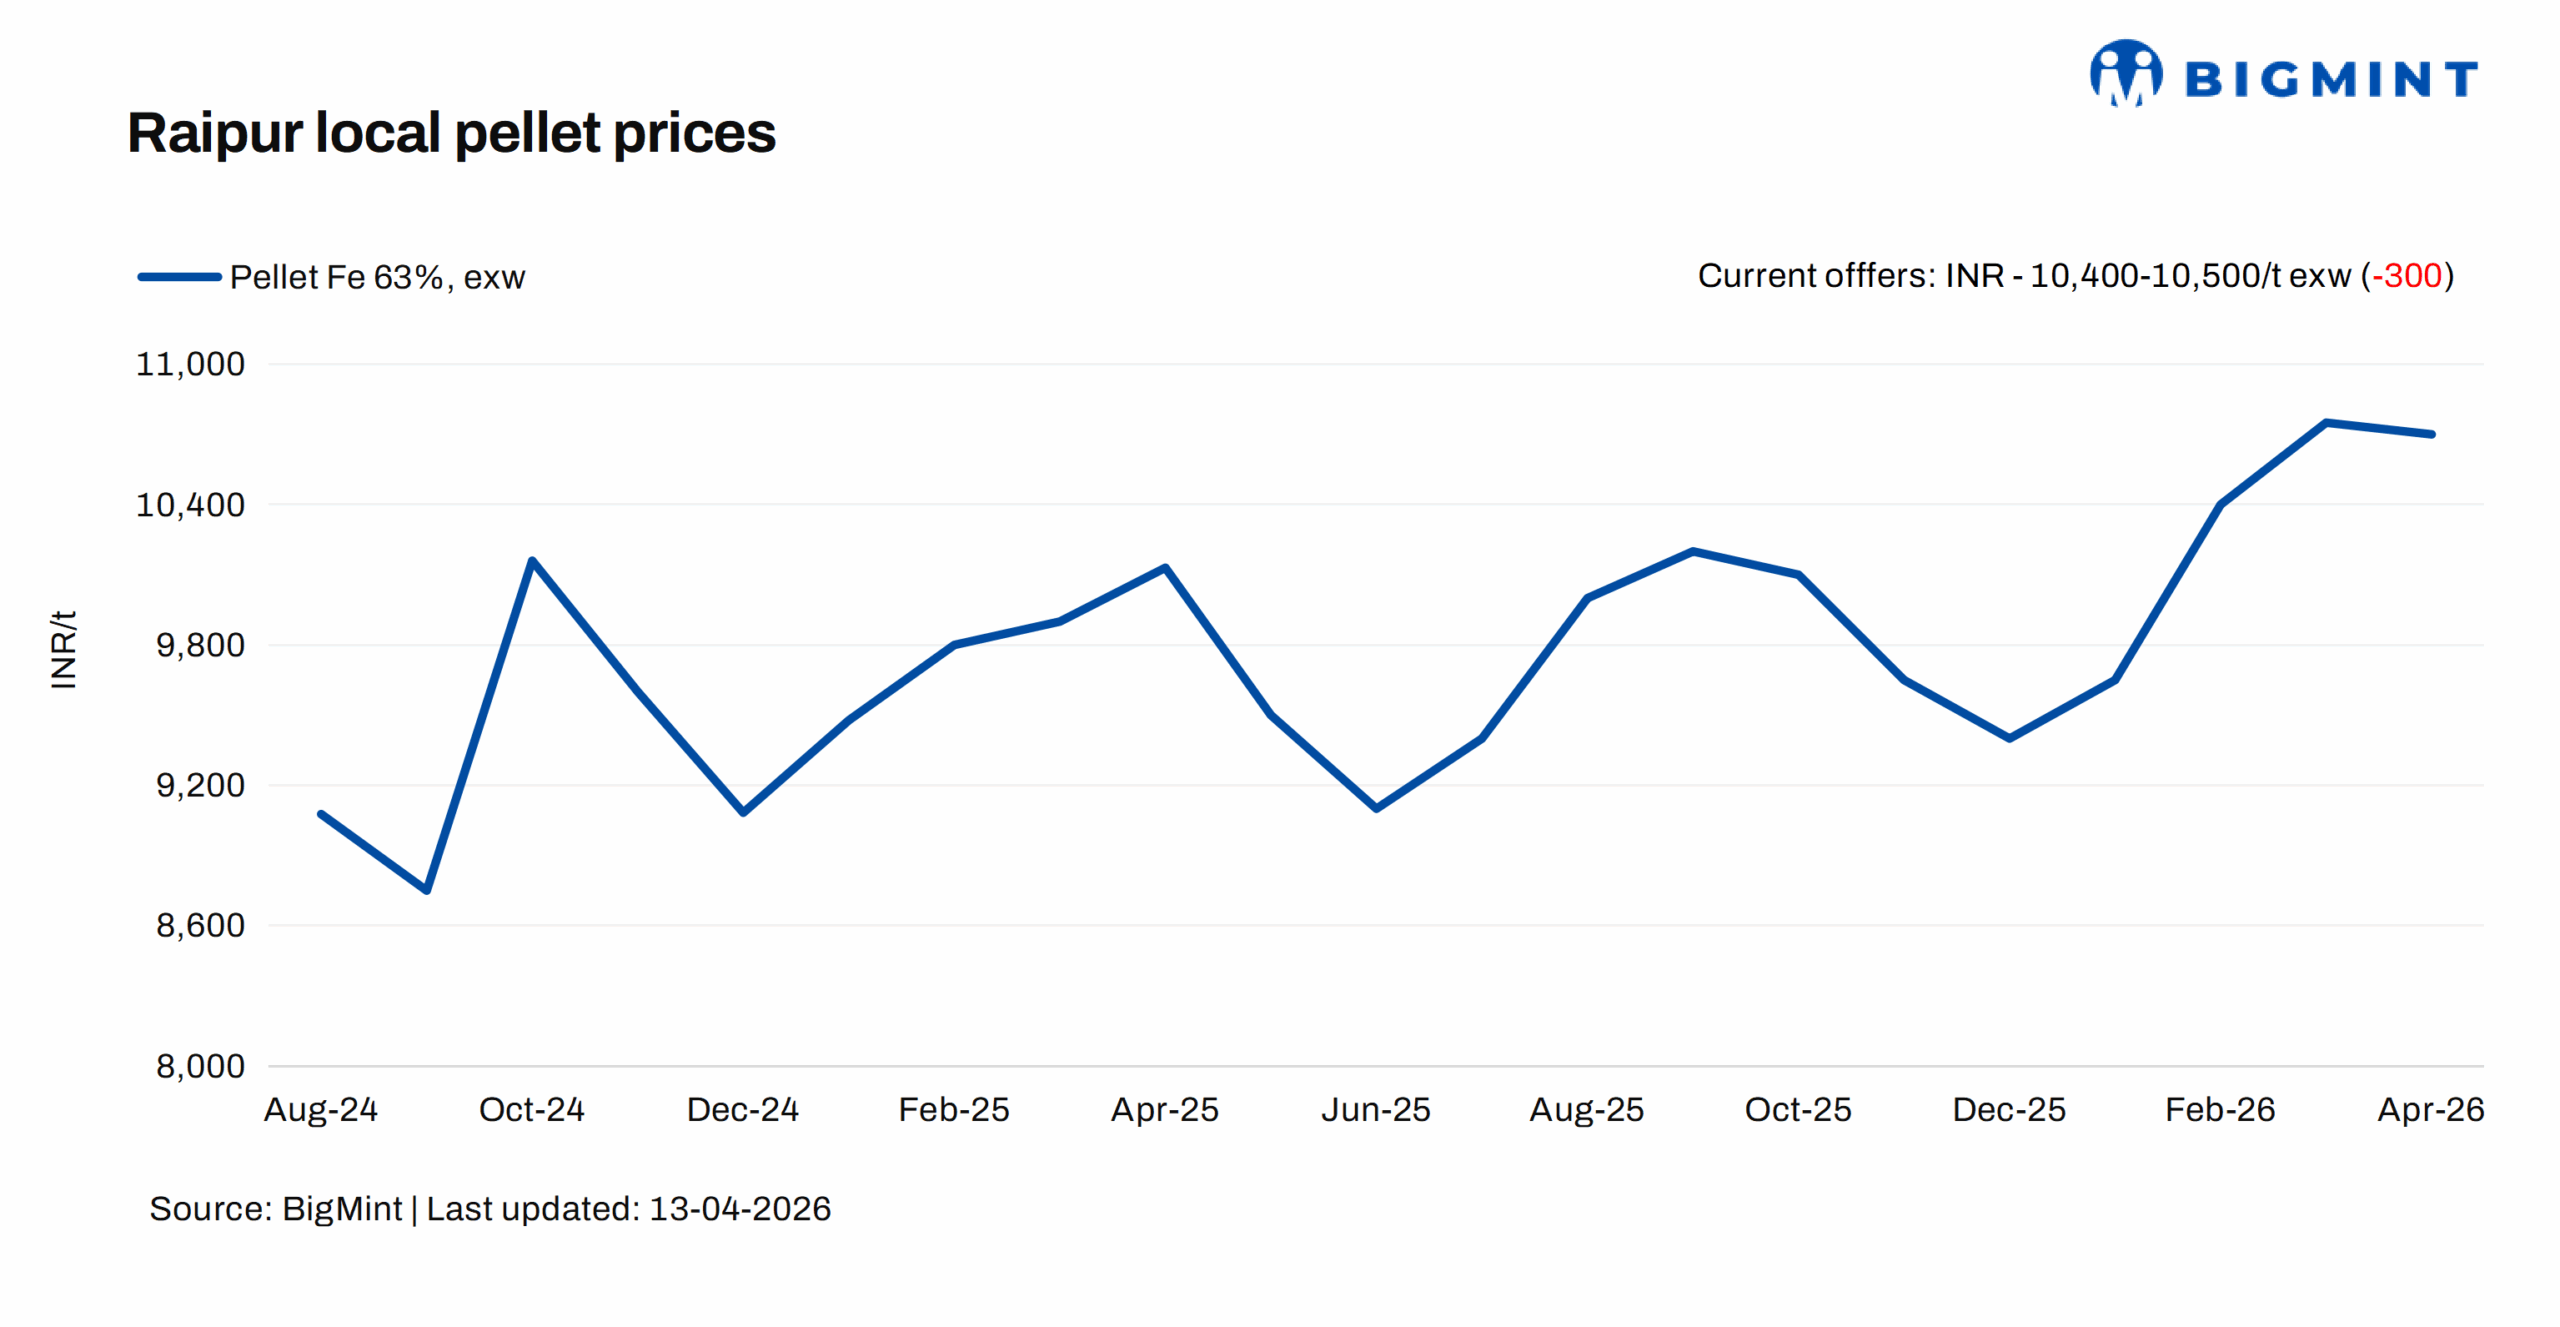2560x1327 pixels.
Task: Click the Oct-24 peak data point on line
Action: [532, 560]
